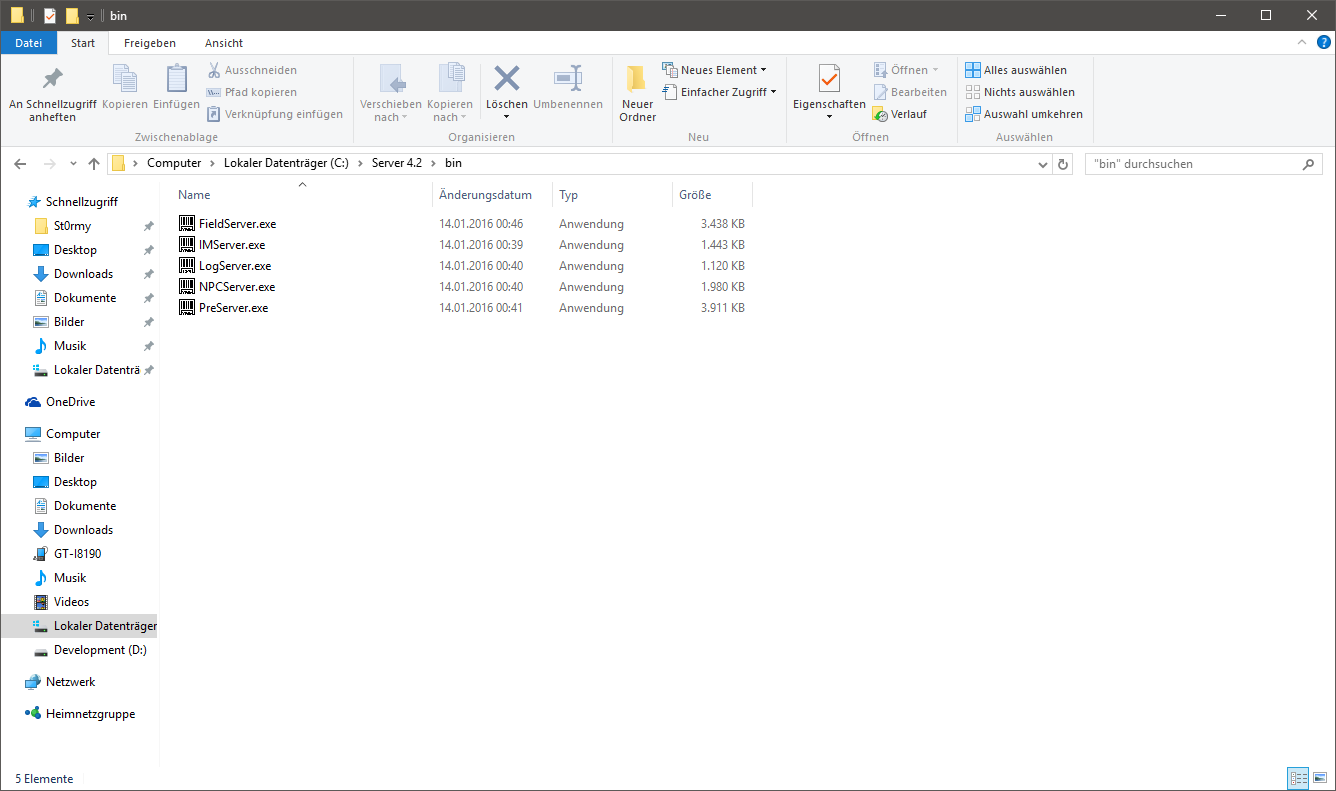Sort by Änderungsdatum column header
1336x791 pixels.
[492, 195]
